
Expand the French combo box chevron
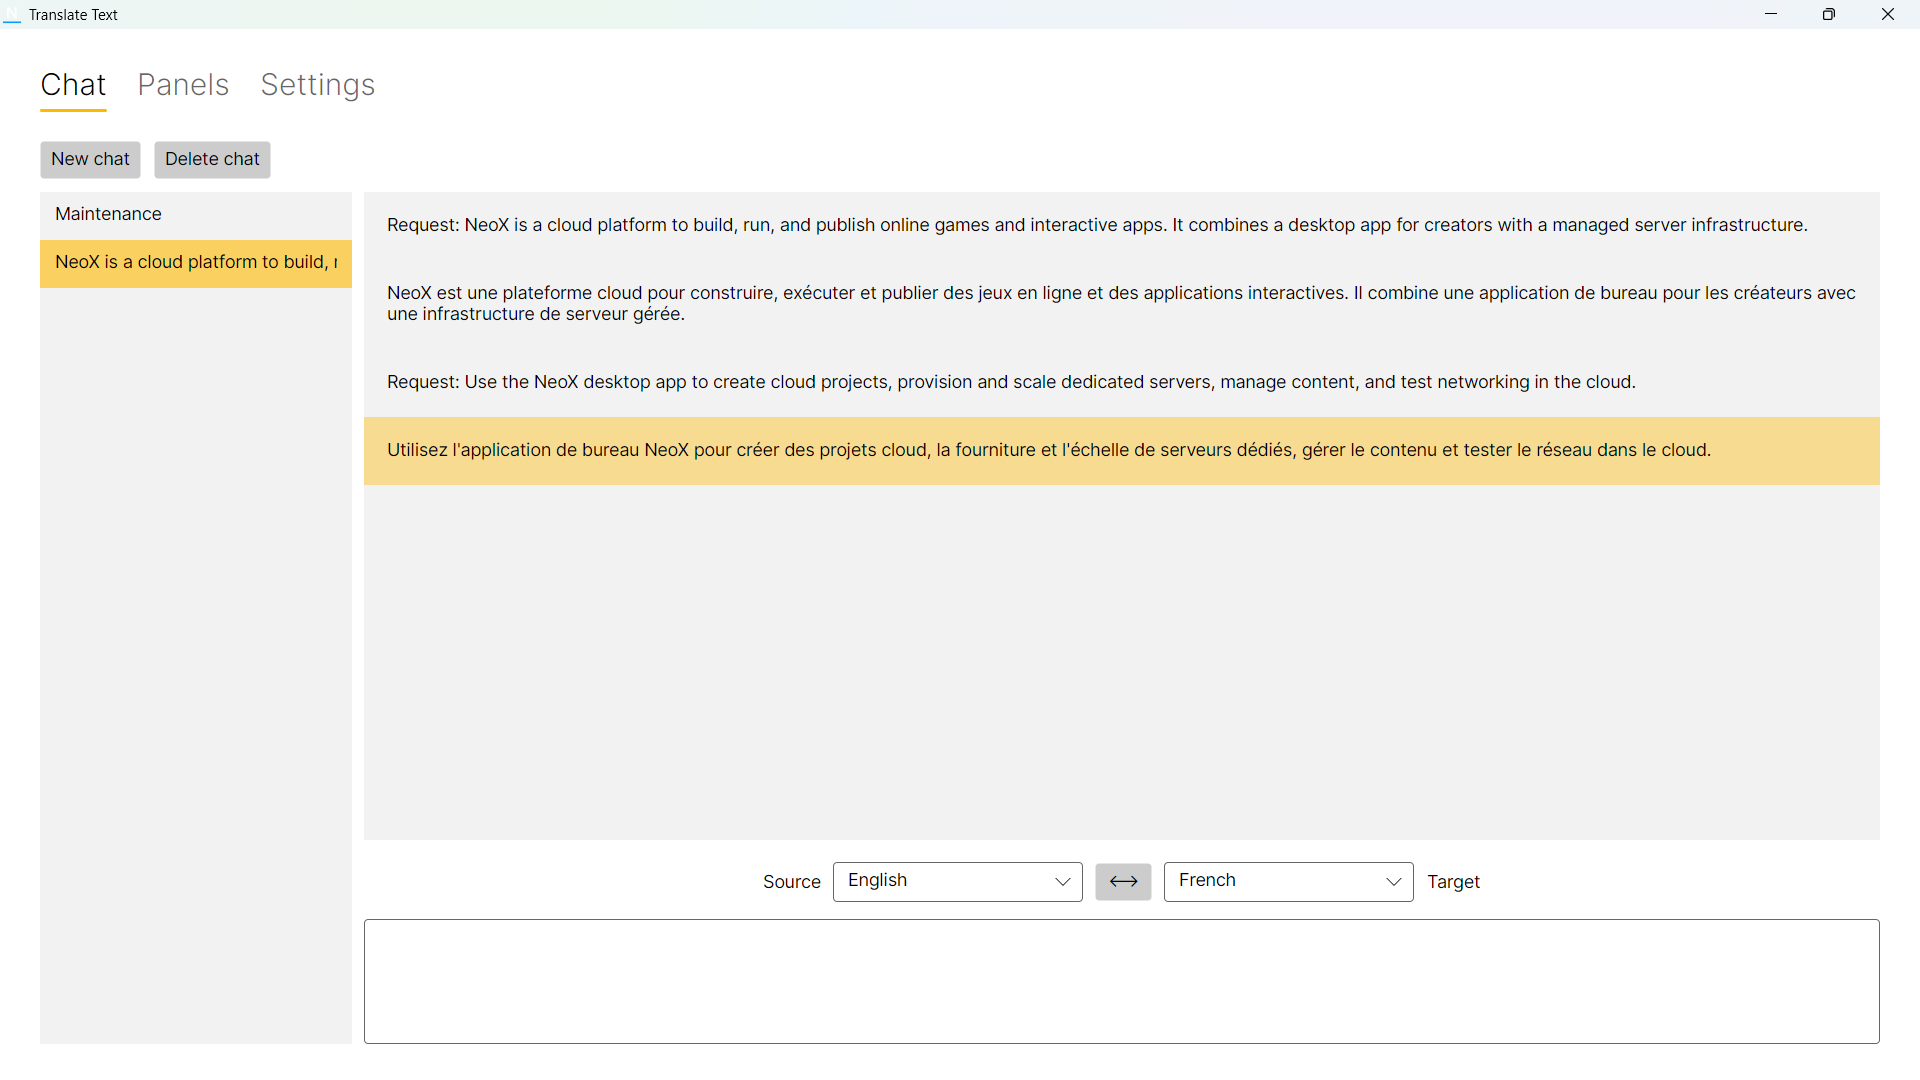click(1394, 882)
